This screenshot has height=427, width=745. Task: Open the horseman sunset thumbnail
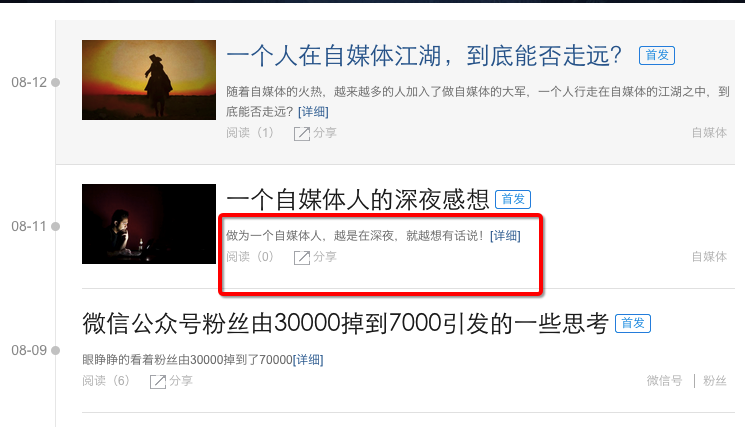click(x=149, y=80)
